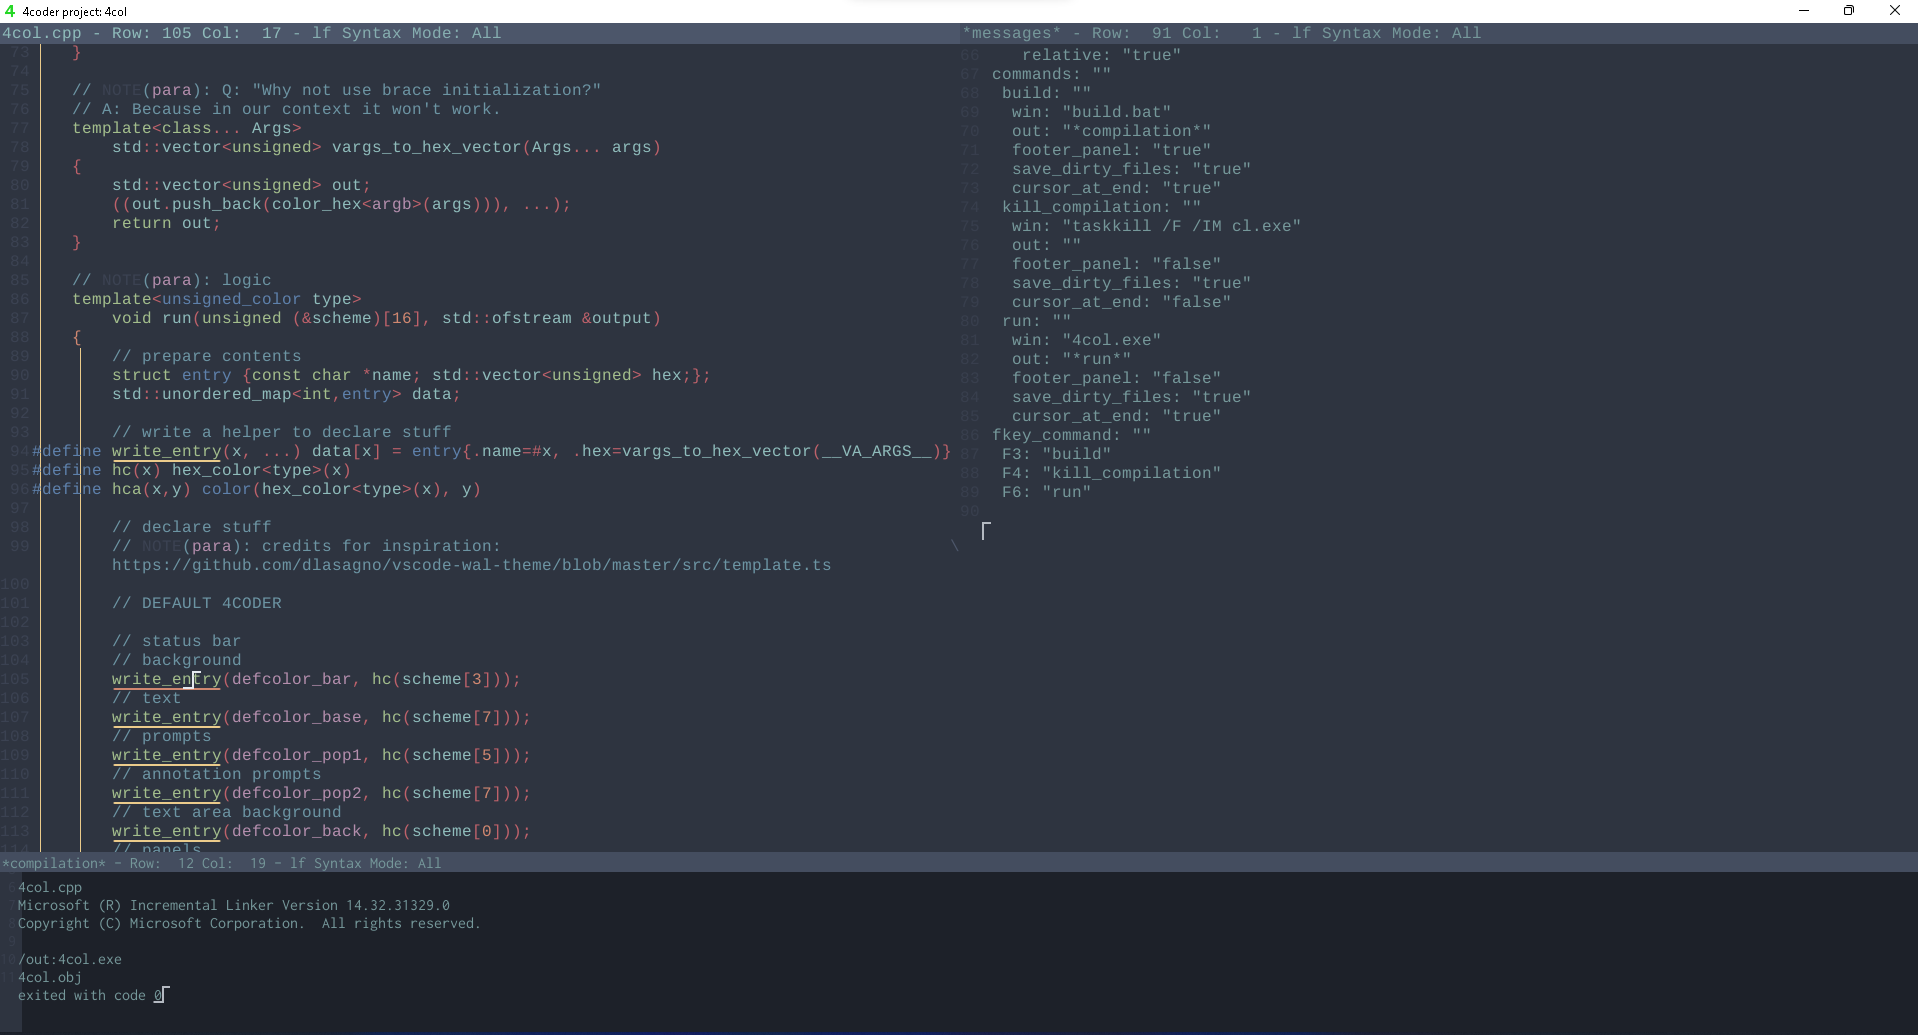Click 'kill_compilation: ""' line in messages
Screen dimensions: 1918x1035
[1101, 207]
